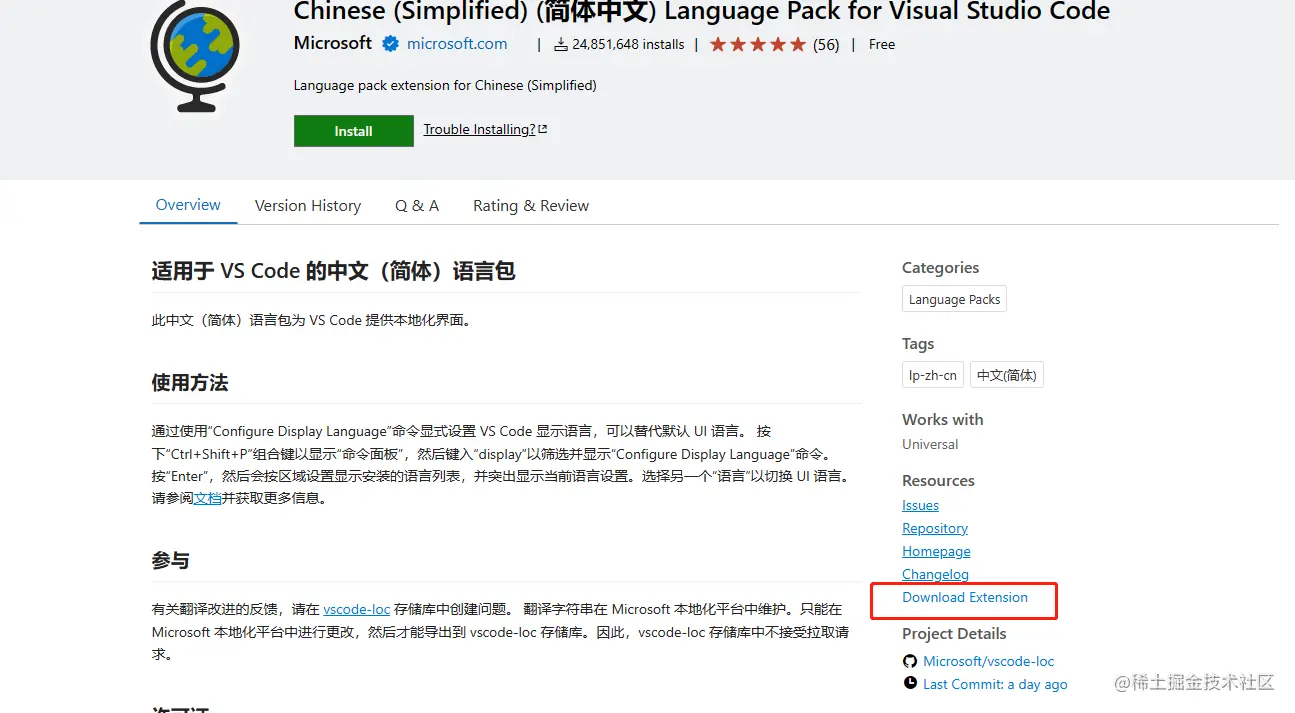Click the installs download icon
This screenshot has width=1295, height=713.
coord(561,45)
